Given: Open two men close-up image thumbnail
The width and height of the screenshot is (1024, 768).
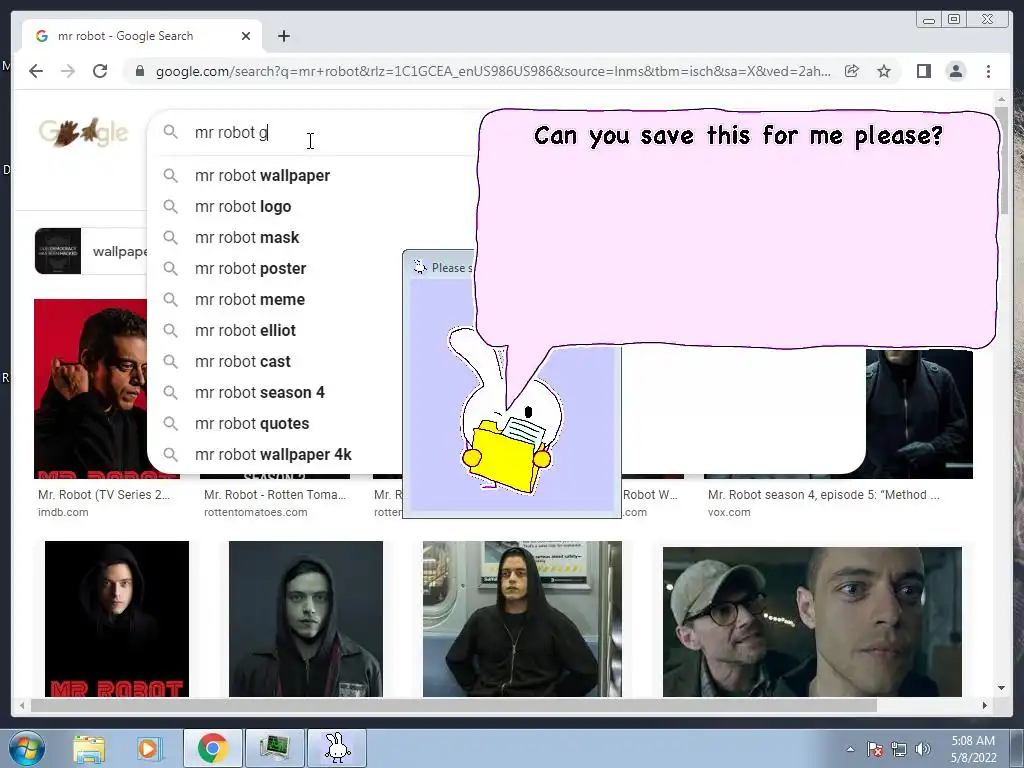Looking at the screenshot, I should click(x=812, y=622).
